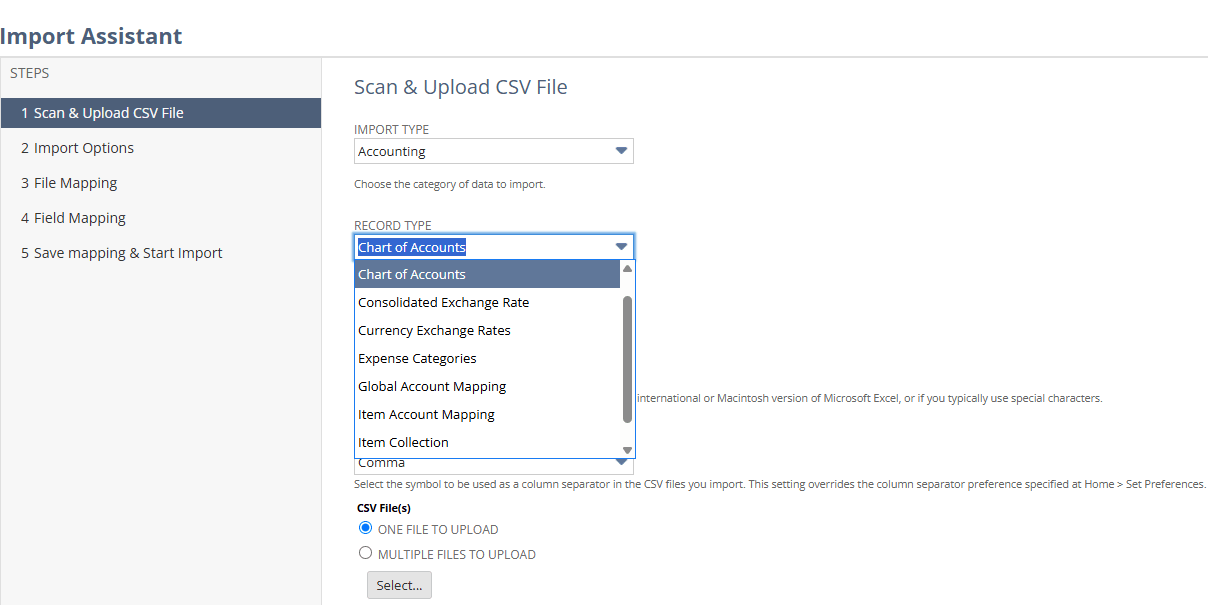Collapse the Record Type list with its arrow
The width and height of the screenshot is (1208, 605).
(x=621, y=247)
